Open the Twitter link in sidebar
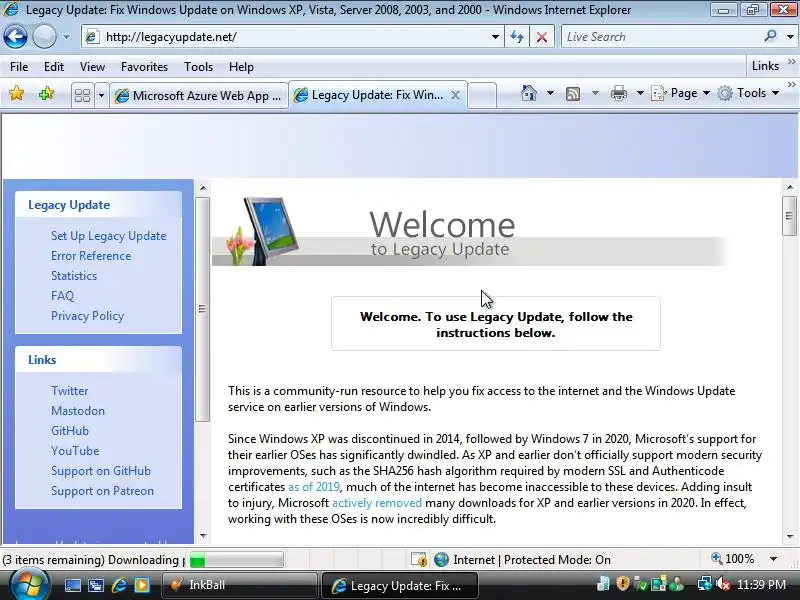This screenshot has width=800, height=600. [69, 391]
